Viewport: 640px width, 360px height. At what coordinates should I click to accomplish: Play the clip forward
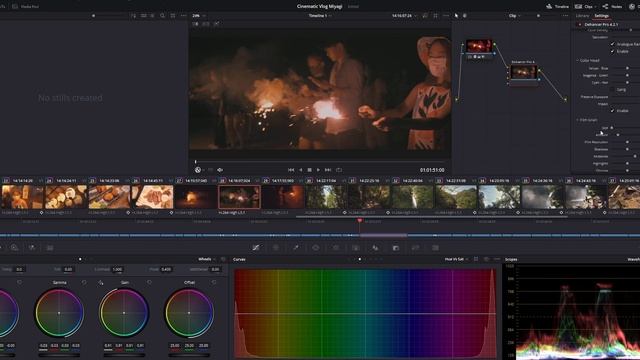(318, 170)
